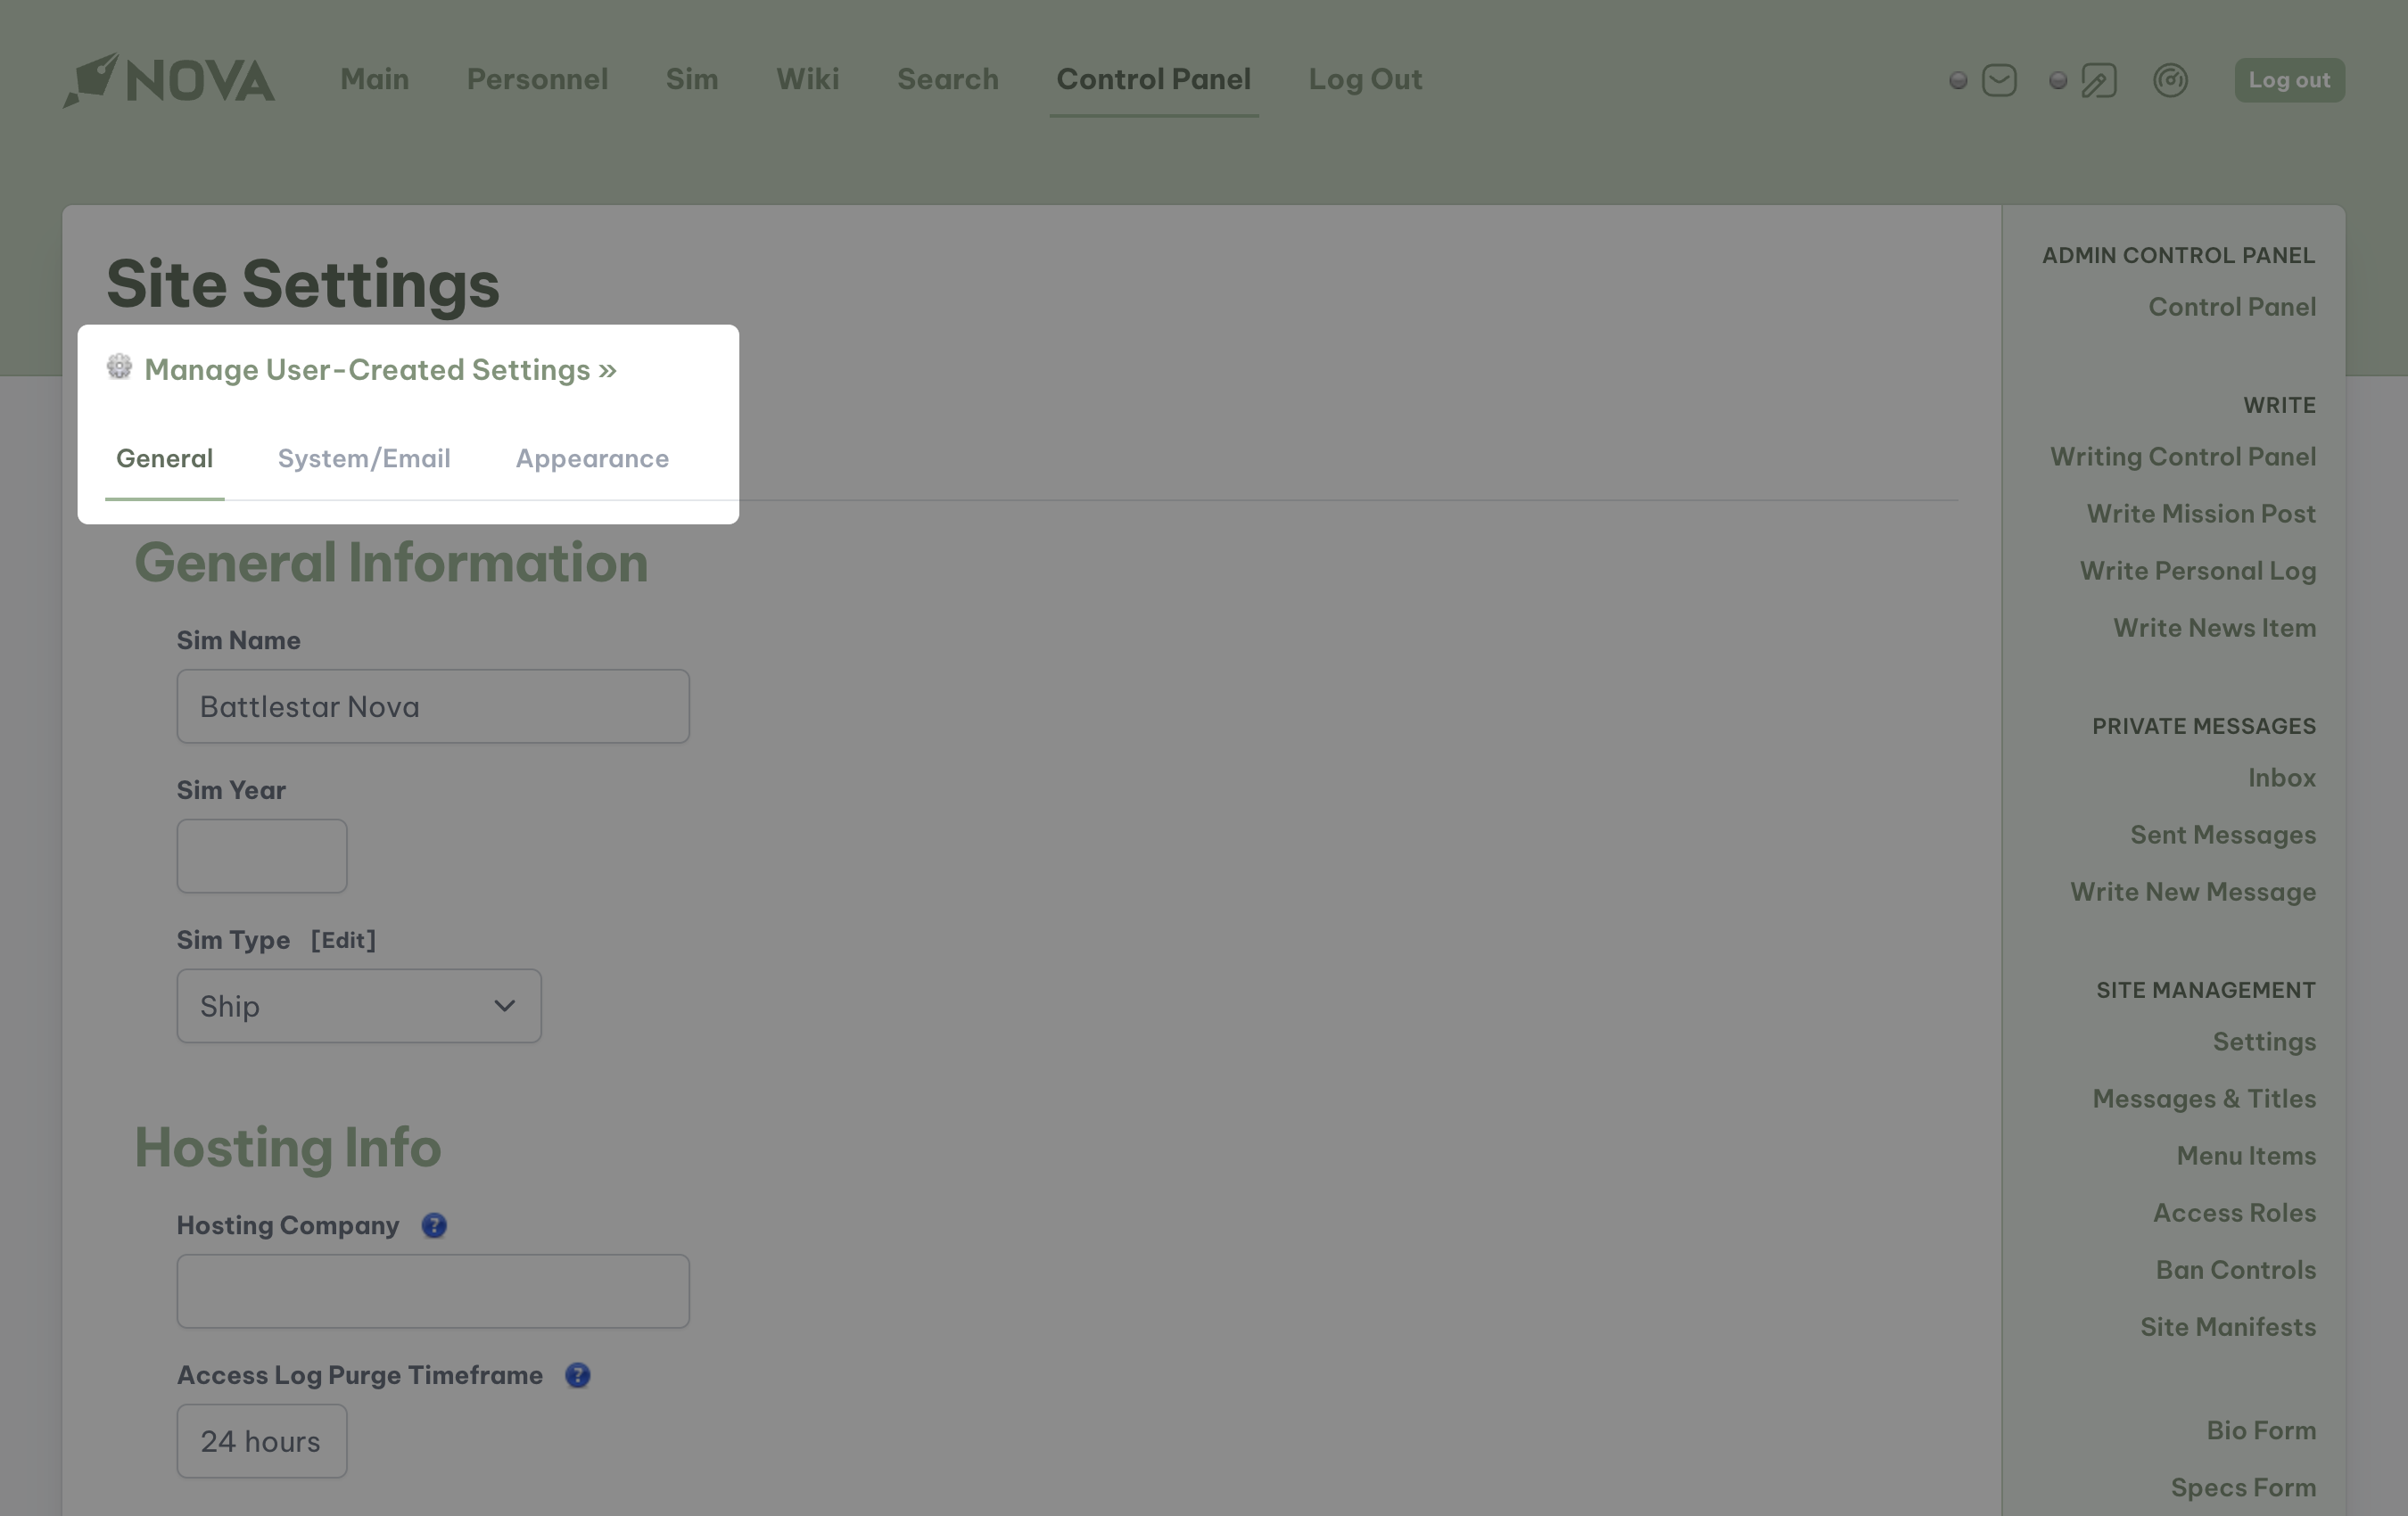Open the Wiki menu item
Viewport: 2408px width, 1516px height.
point(807,79)
